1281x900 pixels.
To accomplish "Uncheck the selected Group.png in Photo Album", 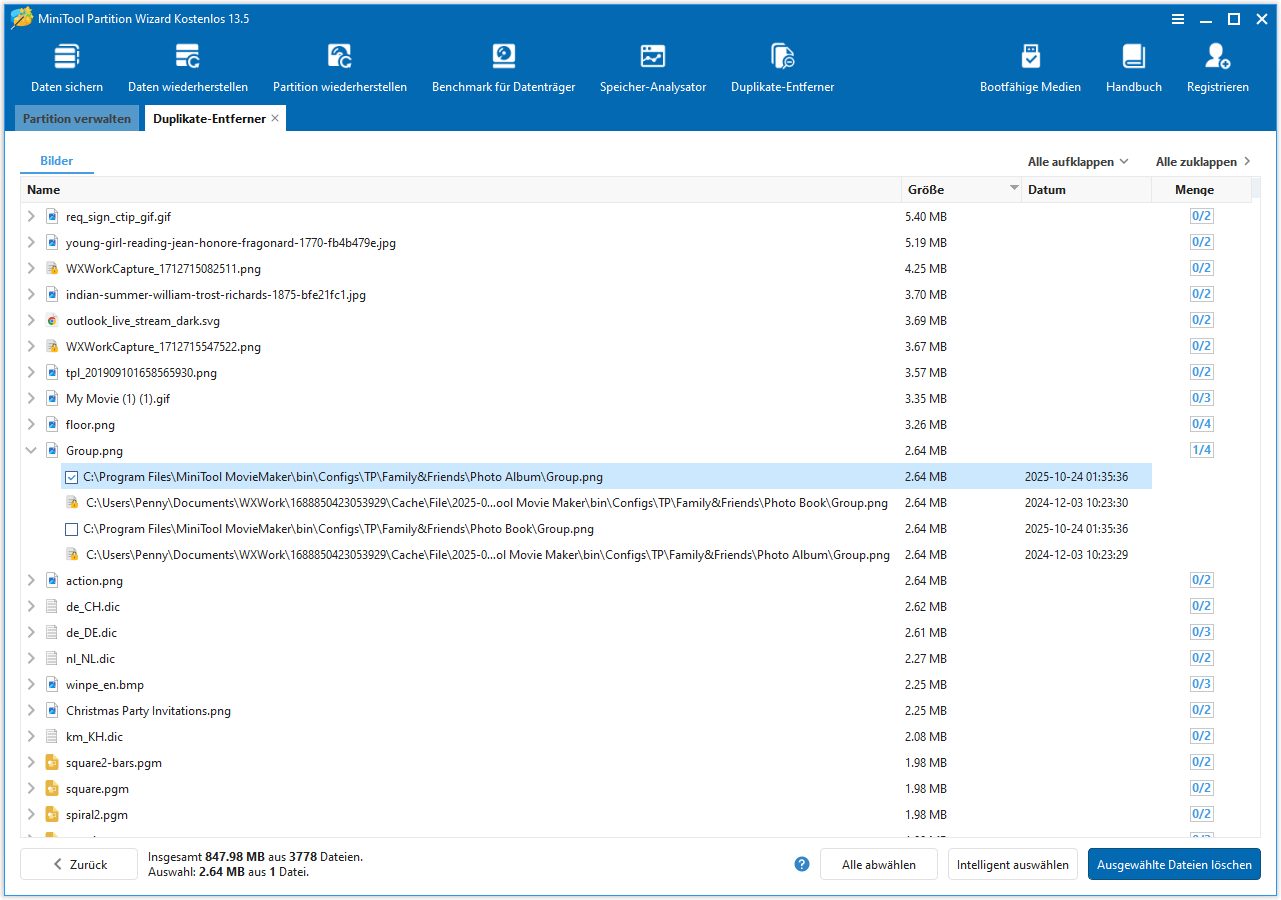I will pos(70,477).
